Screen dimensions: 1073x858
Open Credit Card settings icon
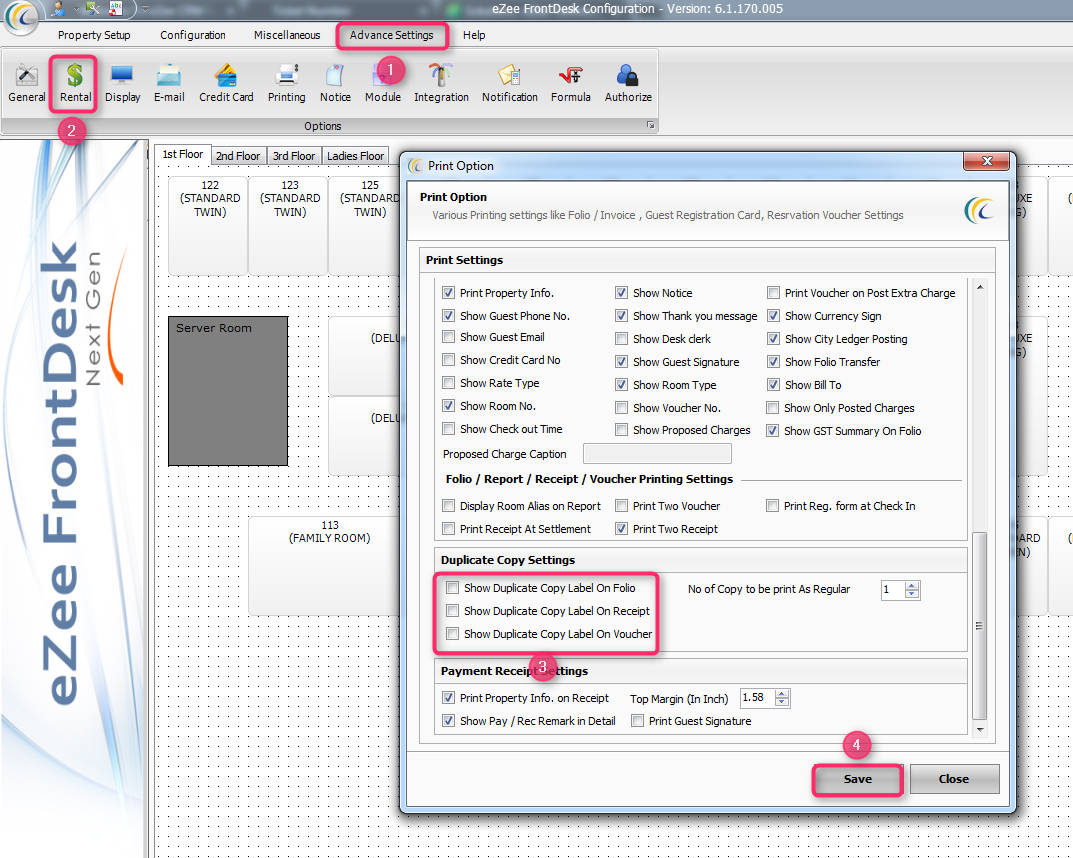(226, 83)
